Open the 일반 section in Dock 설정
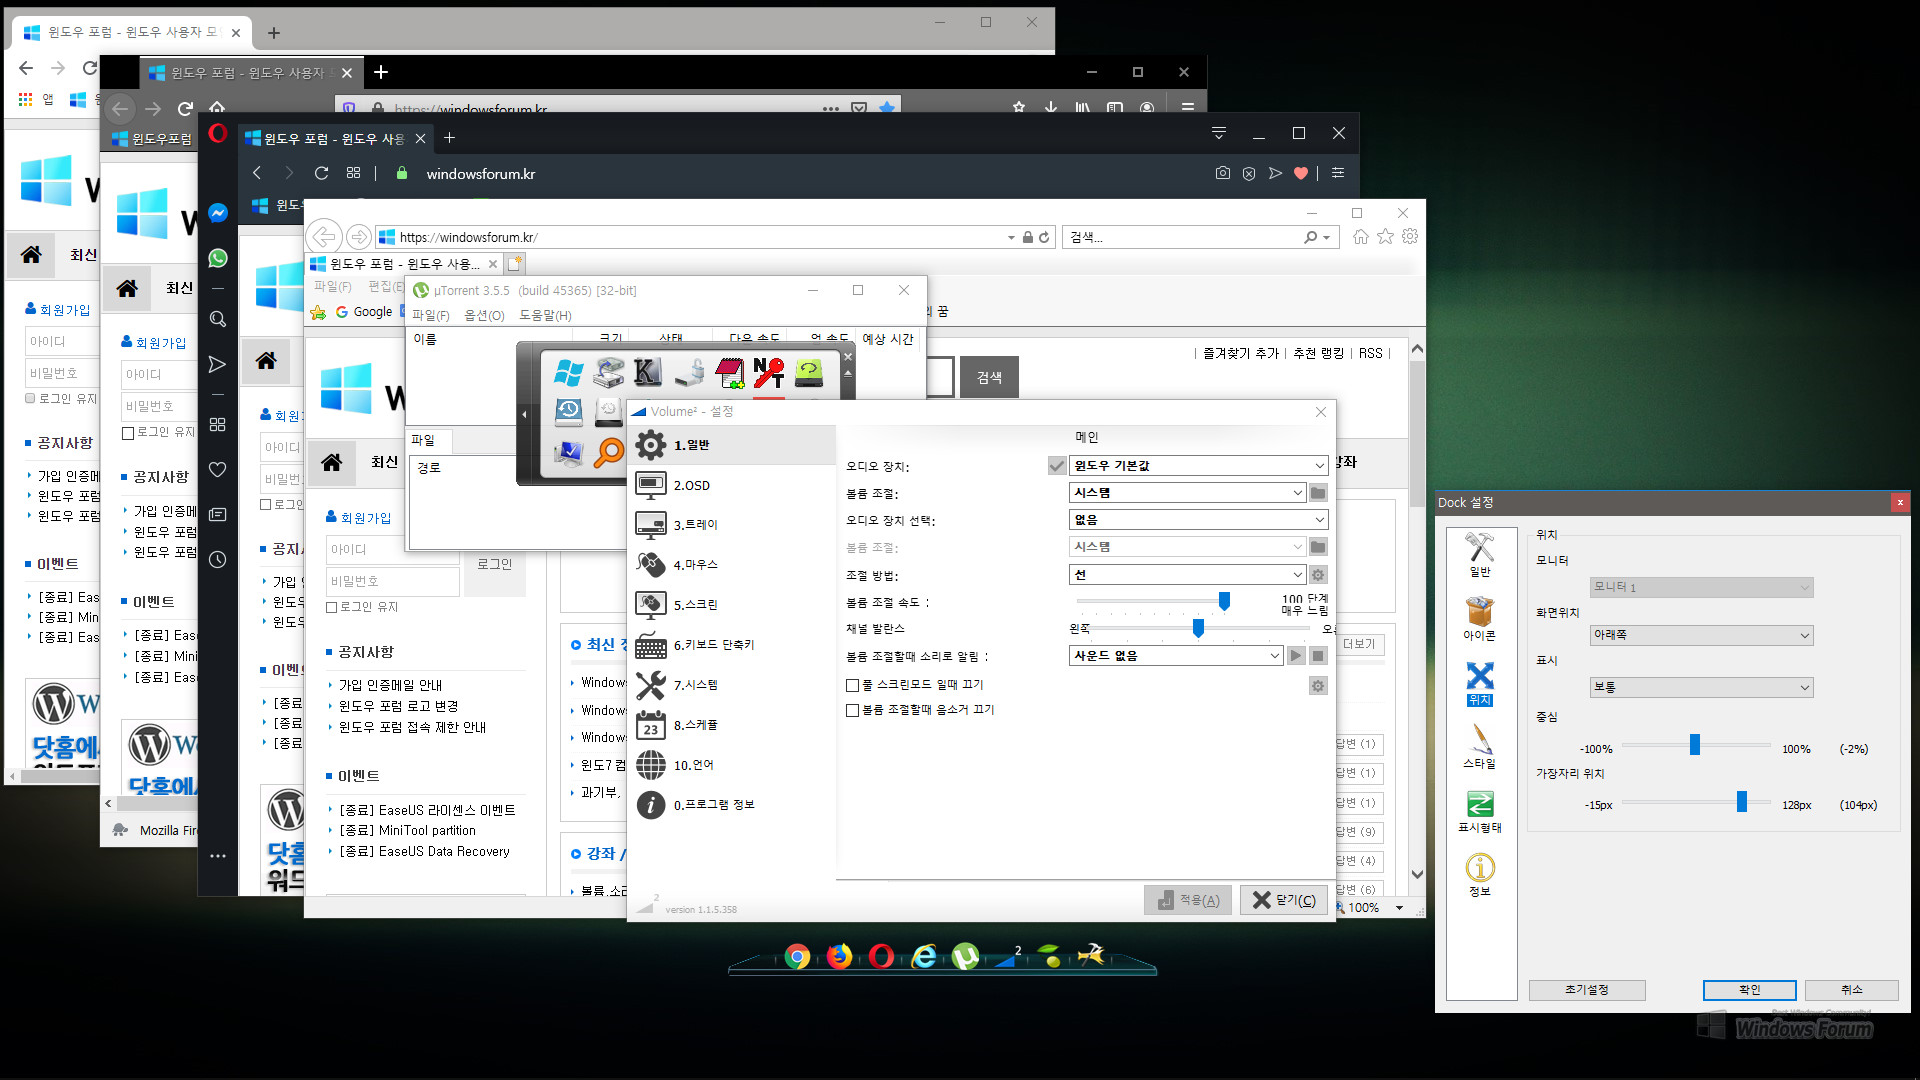Image resolution: width=1920 pixels, height=1080 pixels. tap(1480, 555)
